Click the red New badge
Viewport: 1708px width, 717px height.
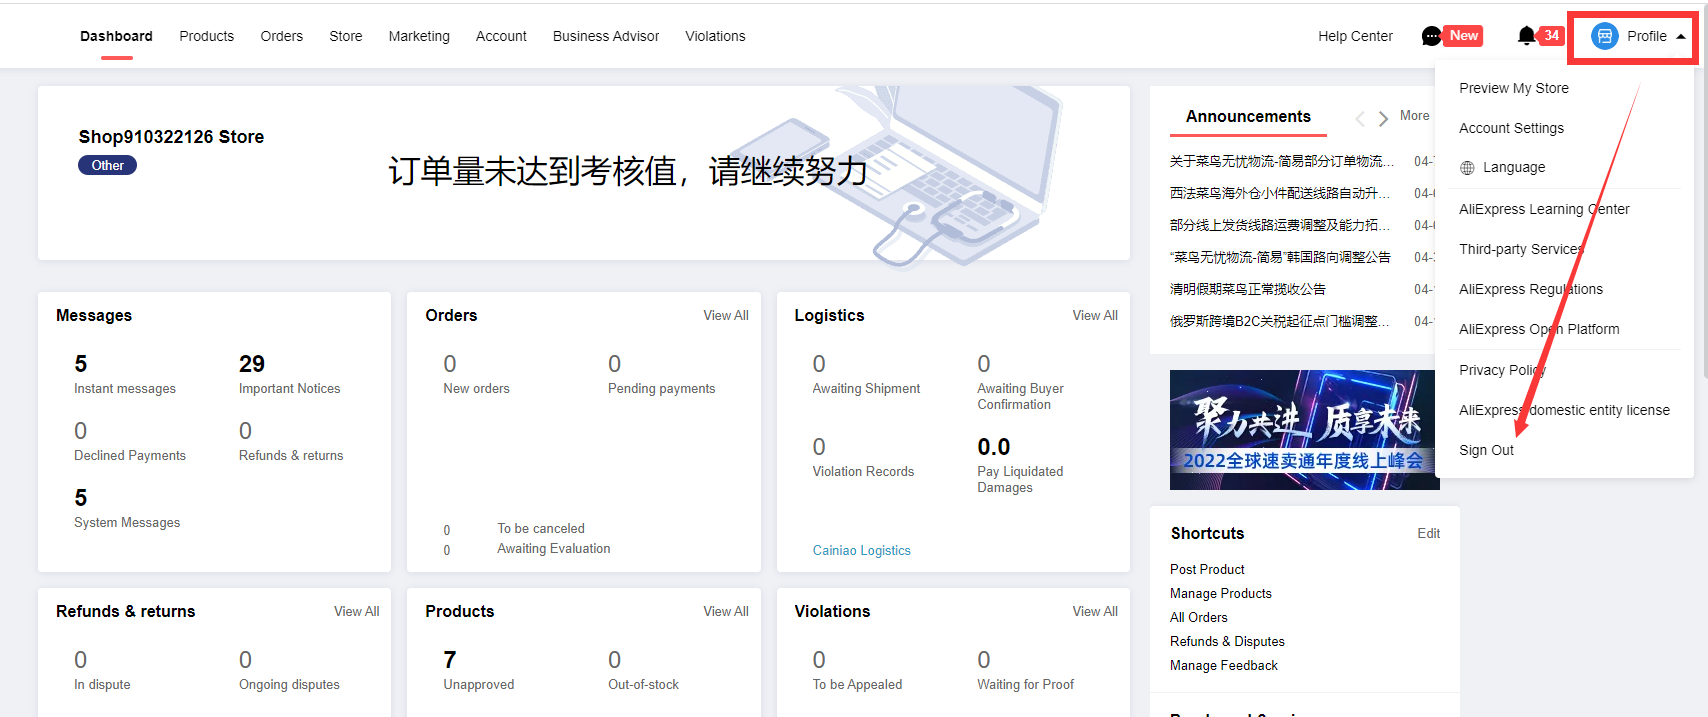pyautogui.click(x=1464, y=36)
